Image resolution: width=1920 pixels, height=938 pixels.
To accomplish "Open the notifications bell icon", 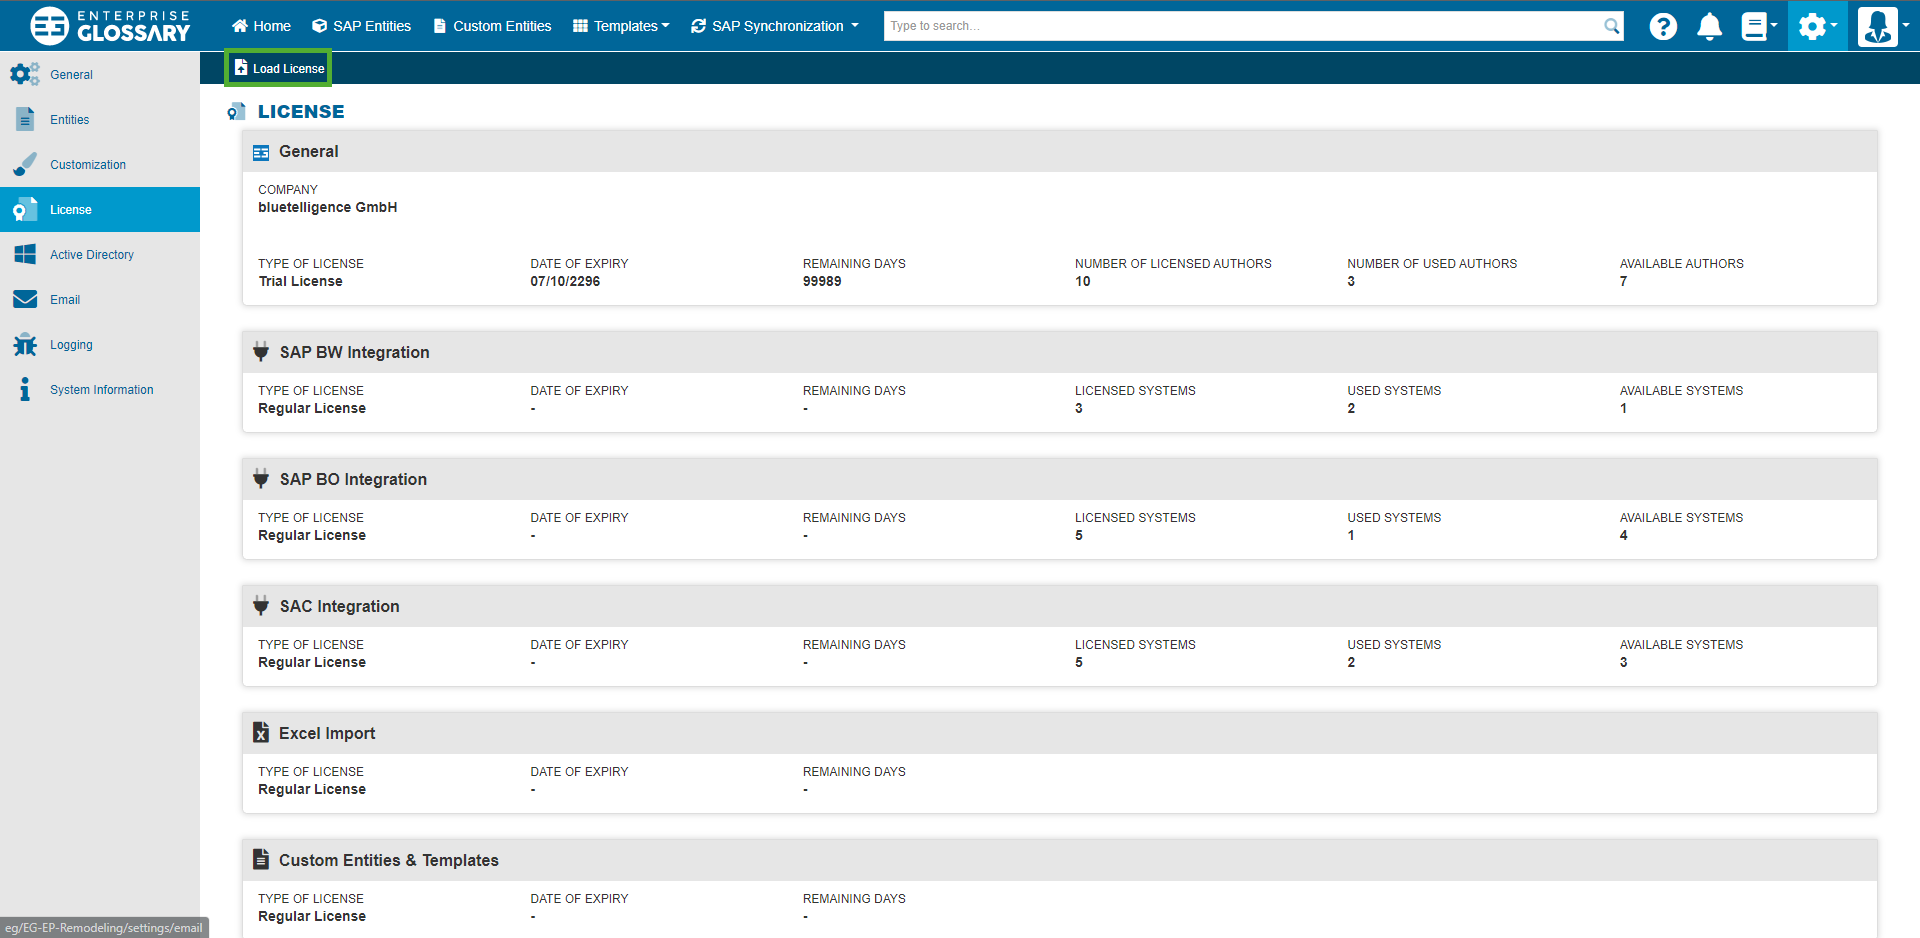I will click(x=1709, y=26).
